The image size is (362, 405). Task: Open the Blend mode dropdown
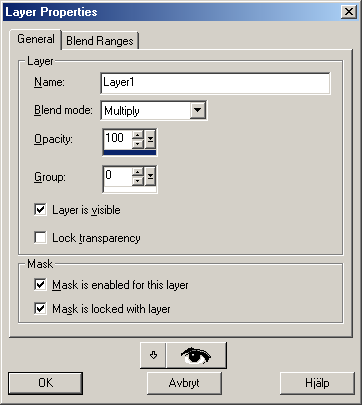(x=198, y=110)
